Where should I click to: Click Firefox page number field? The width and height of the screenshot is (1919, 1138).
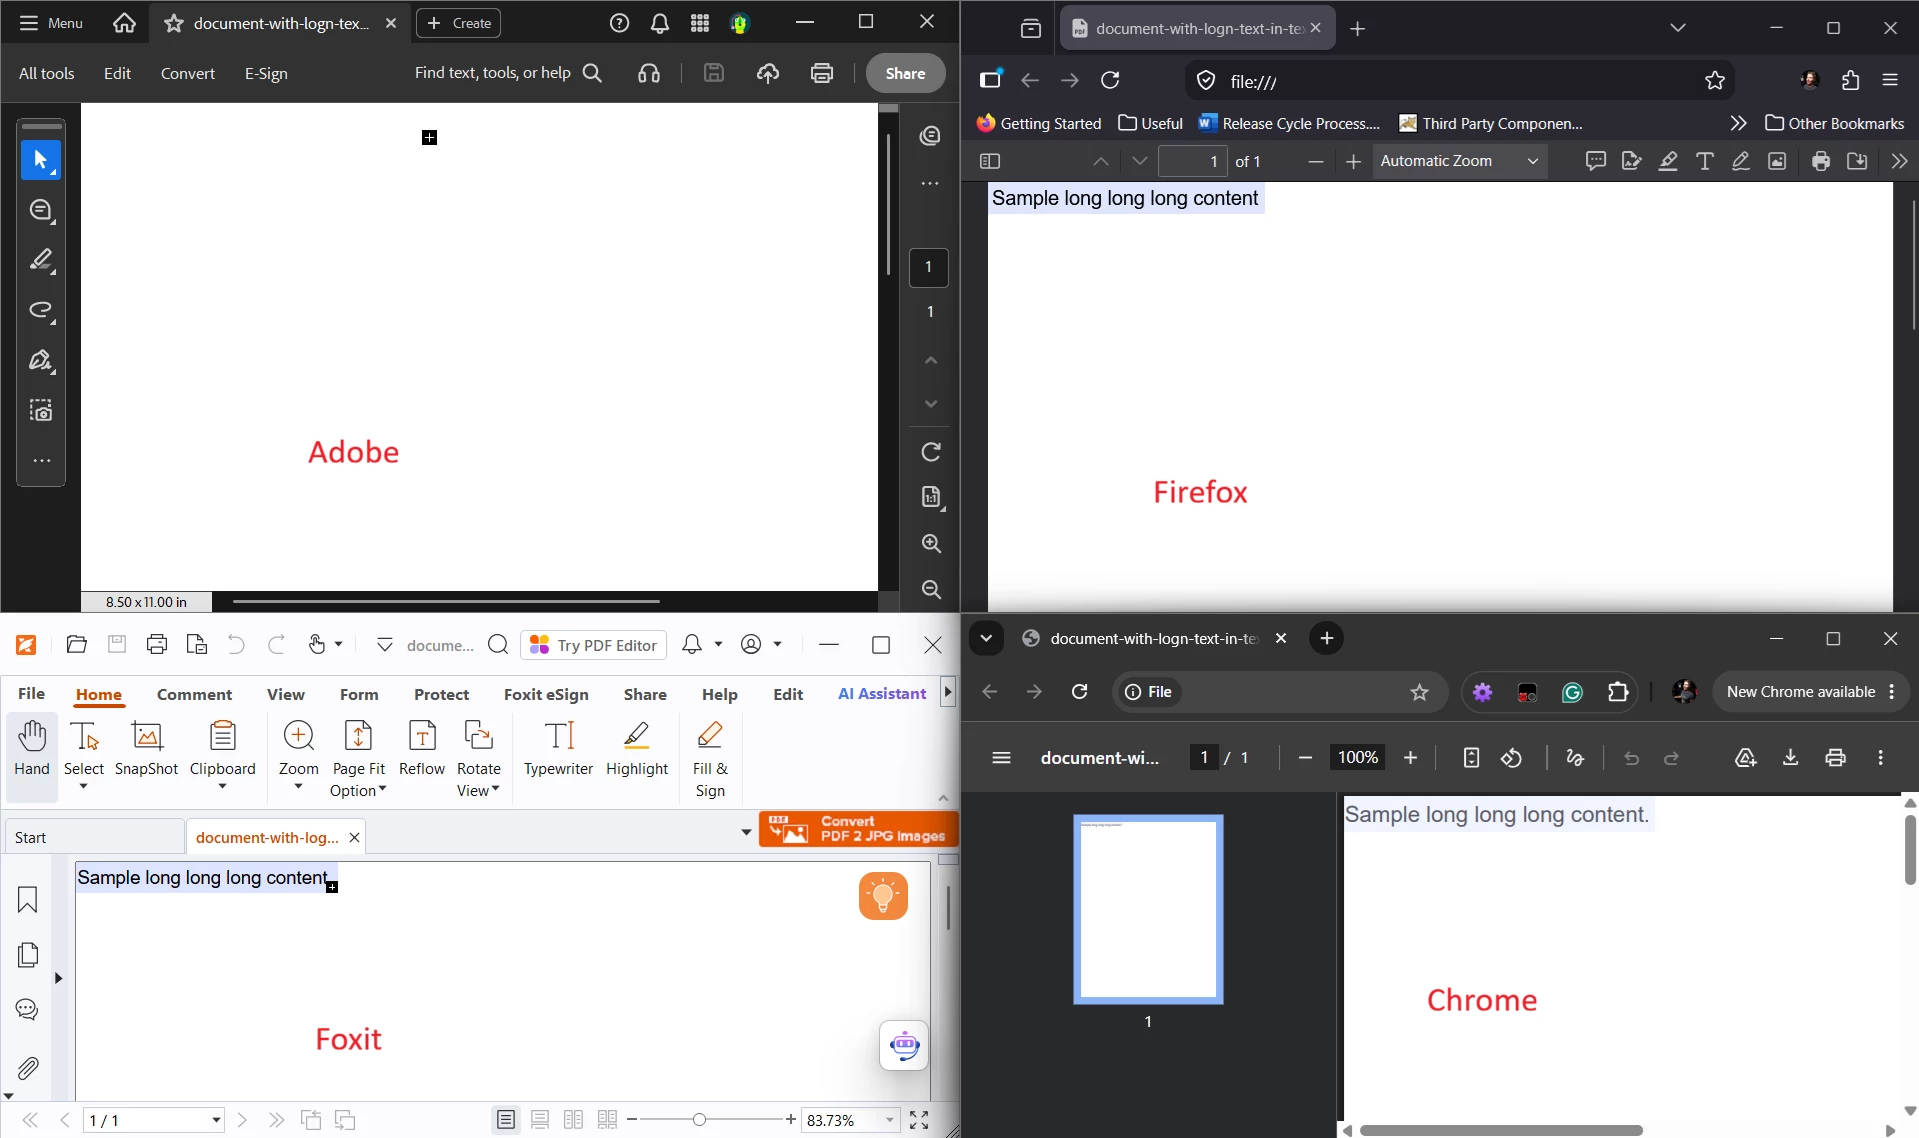(x=1192, y=161)
